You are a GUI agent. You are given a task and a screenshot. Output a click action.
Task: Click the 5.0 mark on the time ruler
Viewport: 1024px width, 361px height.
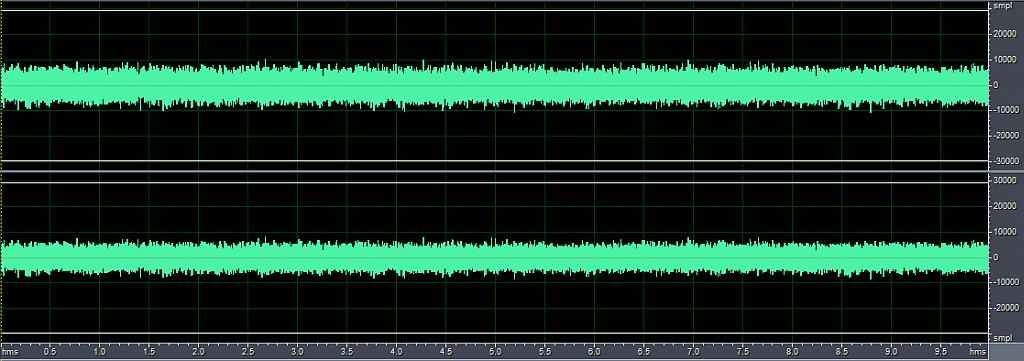point(495,351)
